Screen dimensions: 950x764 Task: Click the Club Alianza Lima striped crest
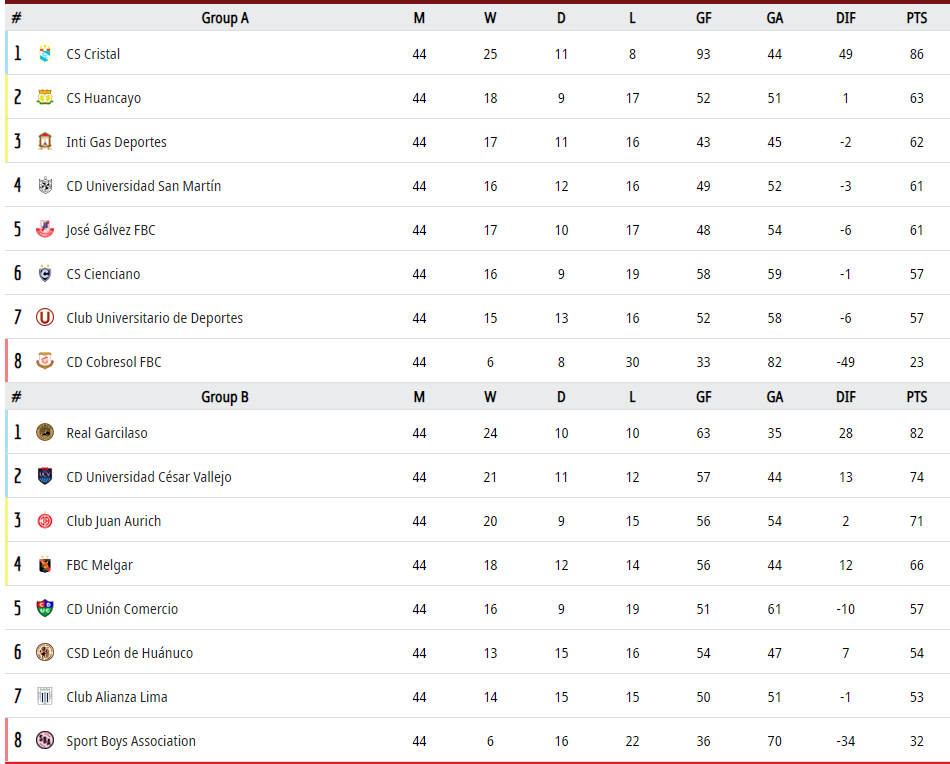(45, 697)
